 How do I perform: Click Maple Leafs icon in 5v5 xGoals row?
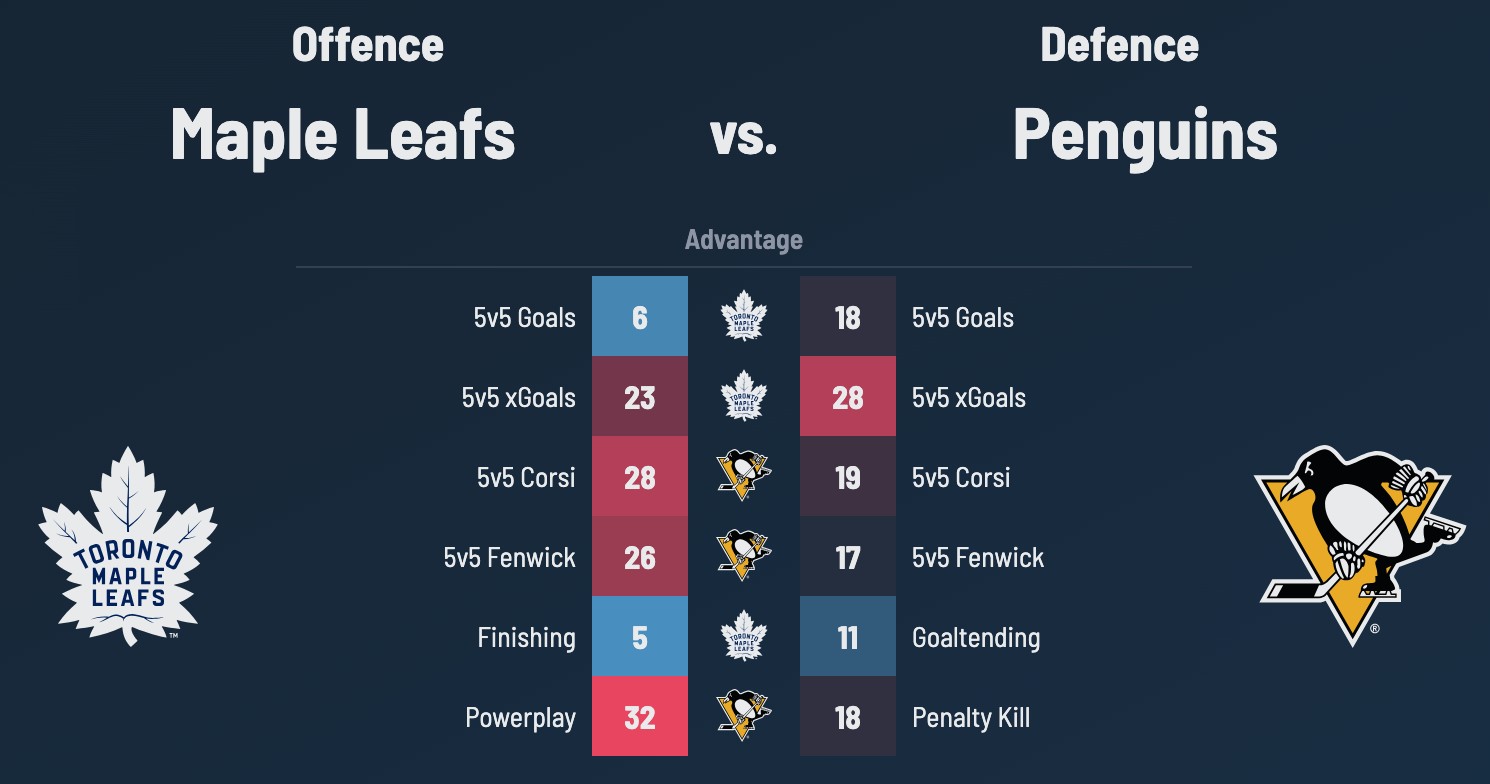pos(743,396)
